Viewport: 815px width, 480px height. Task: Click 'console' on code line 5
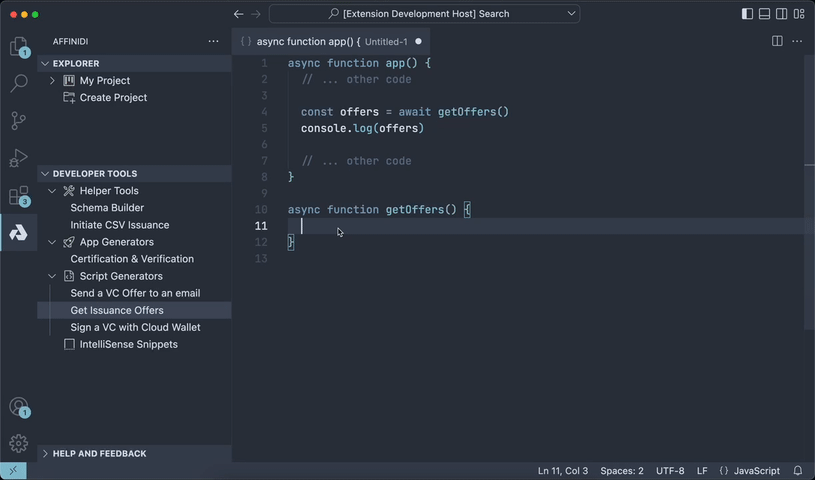click(x=324, y=128)
